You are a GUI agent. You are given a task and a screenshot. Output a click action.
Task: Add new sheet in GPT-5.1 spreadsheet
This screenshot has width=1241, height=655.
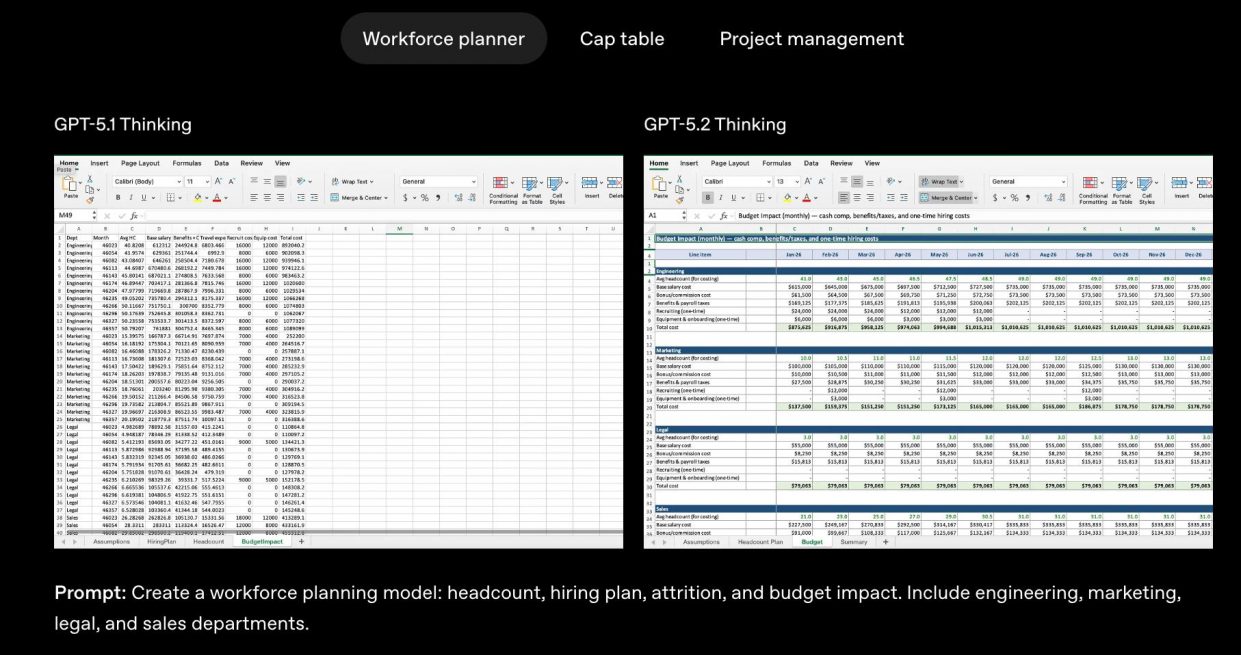pyautogui.click(x=301, y=541)
